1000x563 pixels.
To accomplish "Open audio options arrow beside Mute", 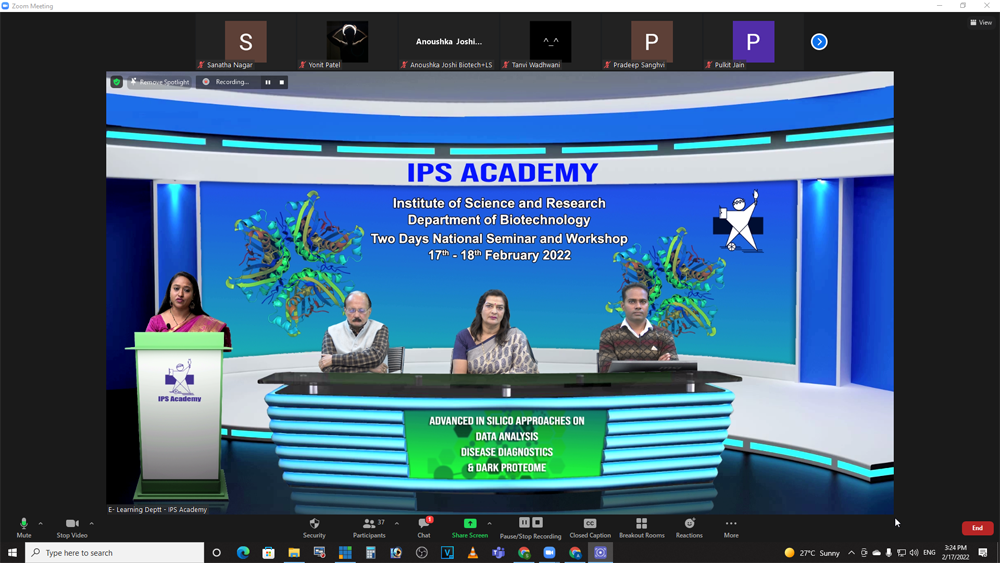I will [x=41, y=523].
